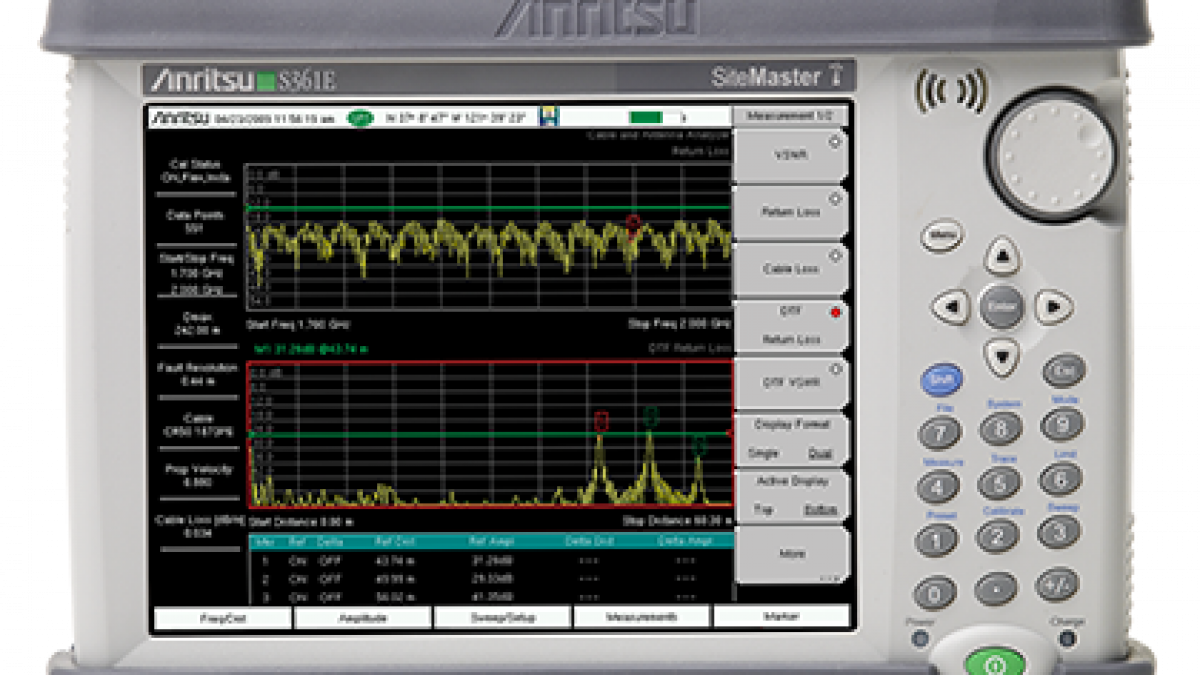Click the Cable type entry in sidebar

196,425
